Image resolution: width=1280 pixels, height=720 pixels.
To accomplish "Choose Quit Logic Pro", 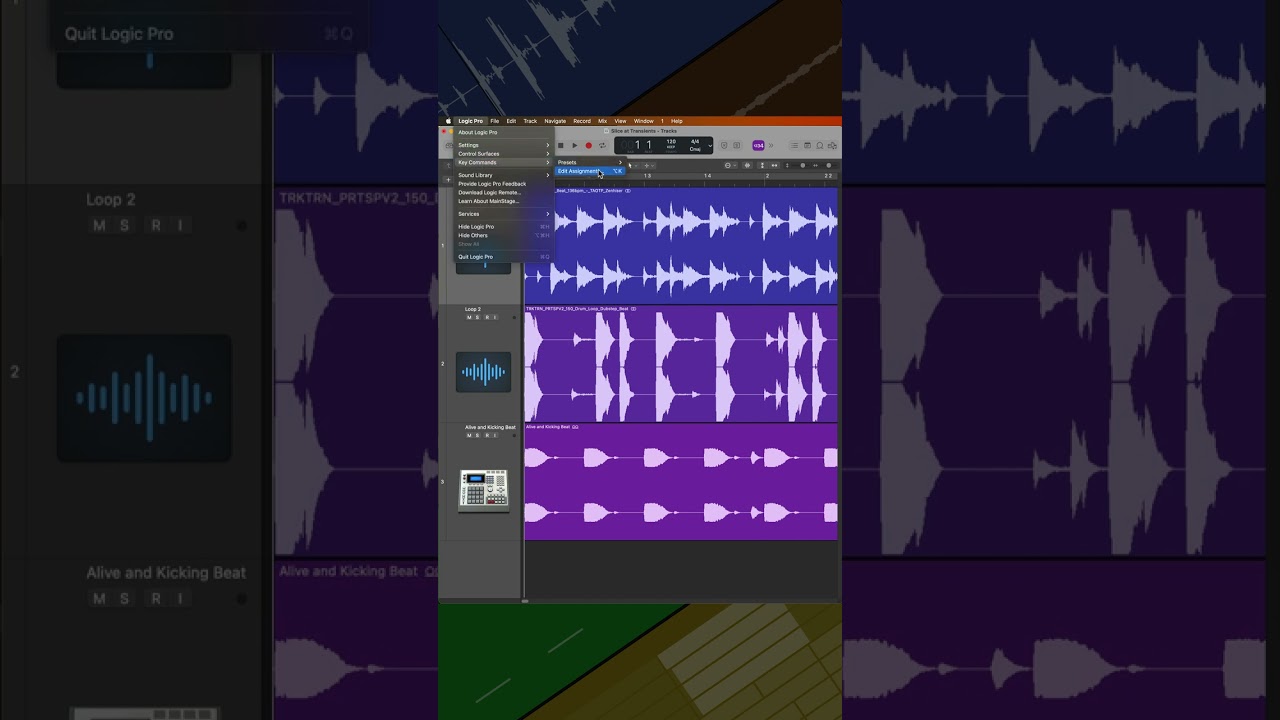I will pyautogui.click(x=504, y=257).
